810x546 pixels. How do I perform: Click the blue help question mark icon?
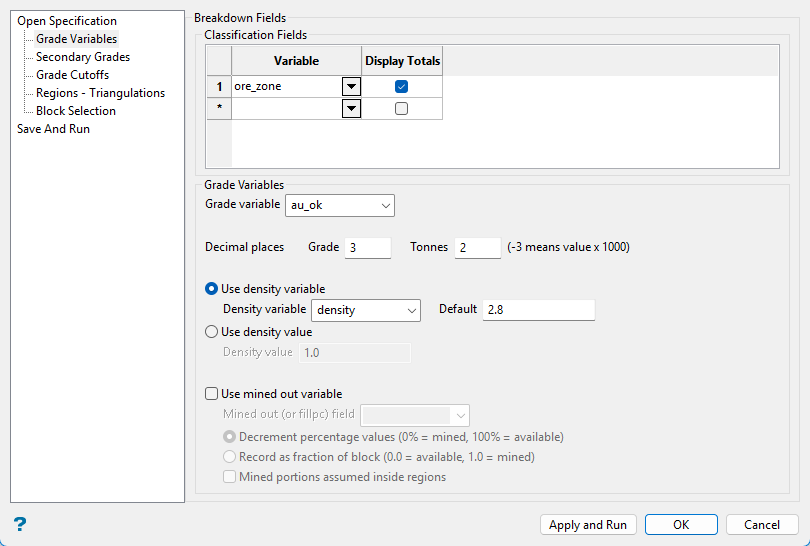coord(19,524)
